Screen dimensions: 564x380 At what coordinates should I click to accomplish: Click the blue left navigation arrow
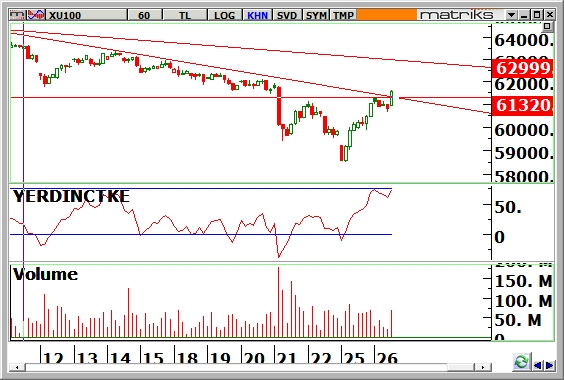[x=538, y=366]
